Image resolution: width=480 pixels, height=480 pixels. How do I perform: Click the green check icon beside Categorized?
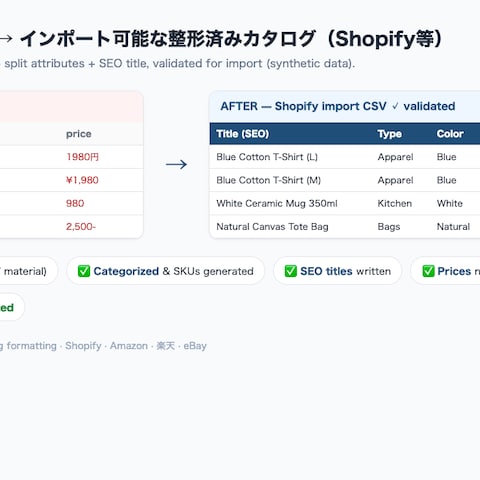click(x=84, y=271)
